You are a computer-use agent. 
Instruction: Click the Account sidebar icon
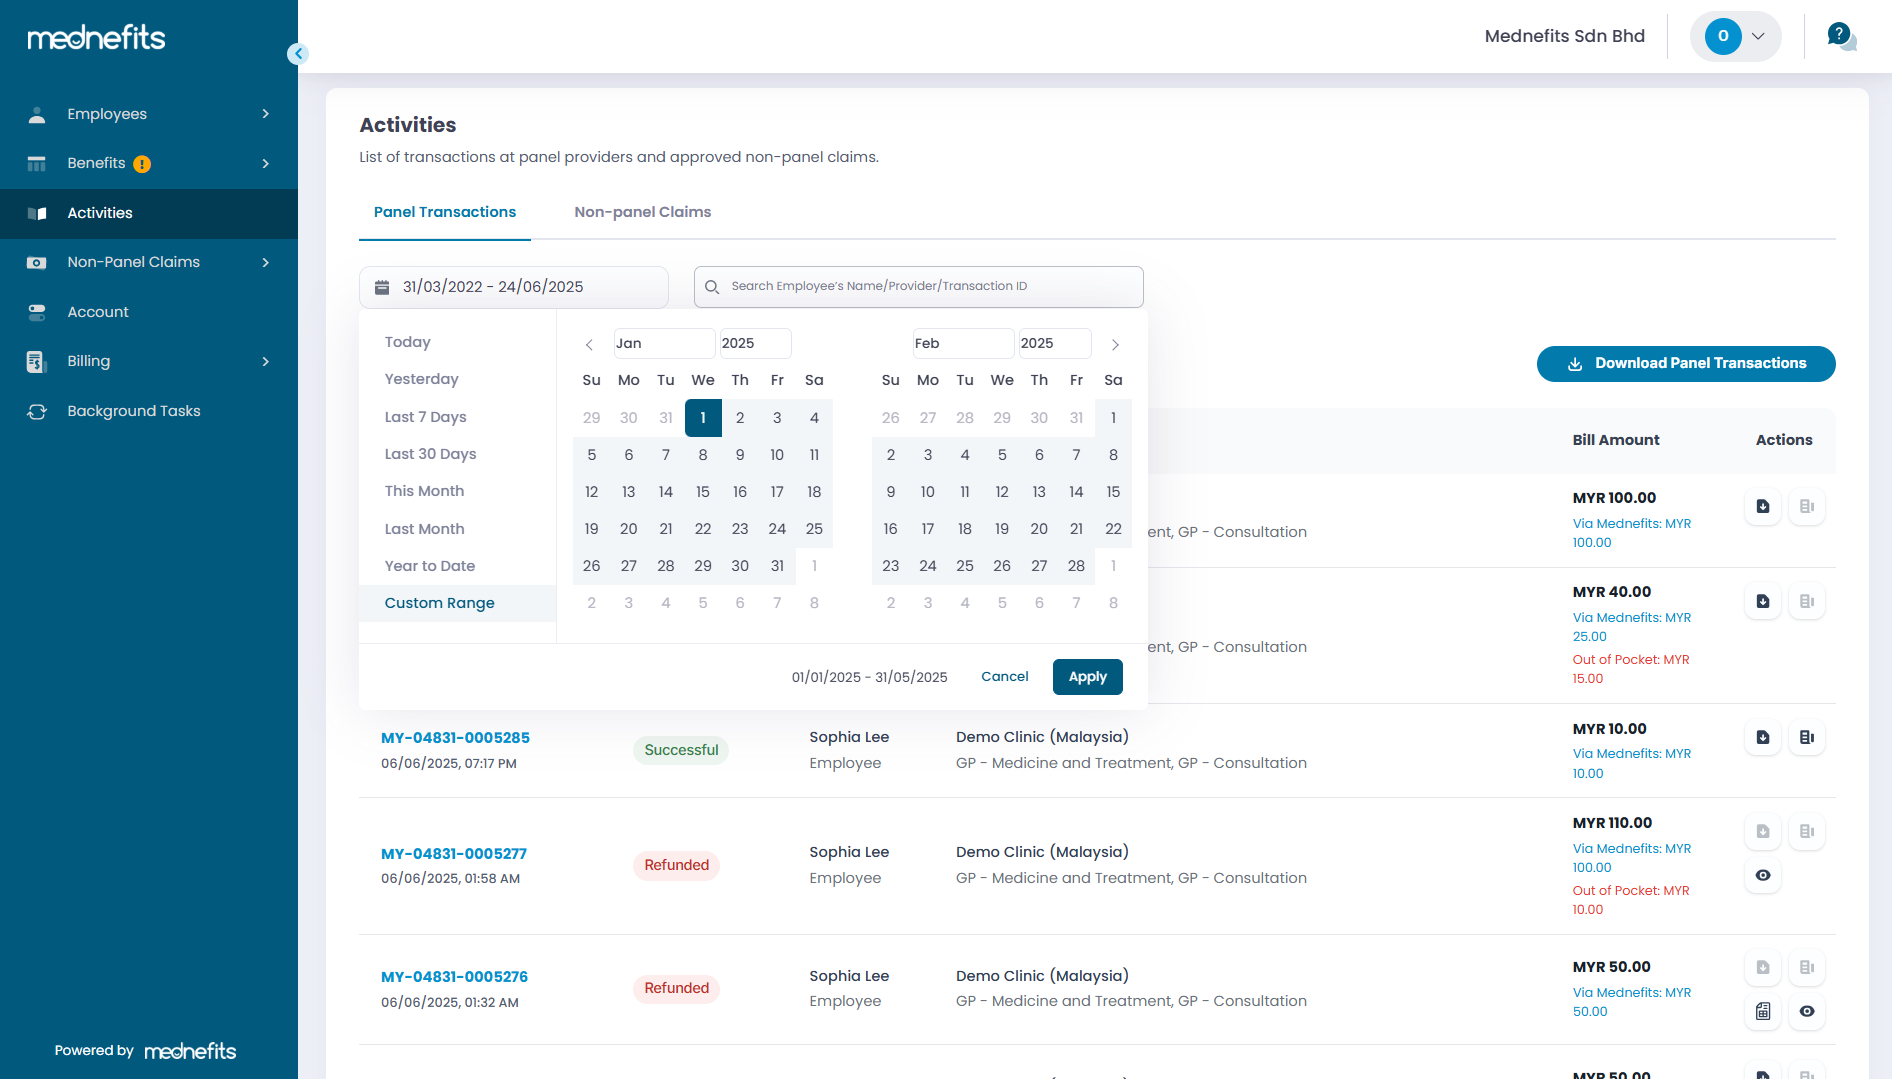(x=37, y=312)
